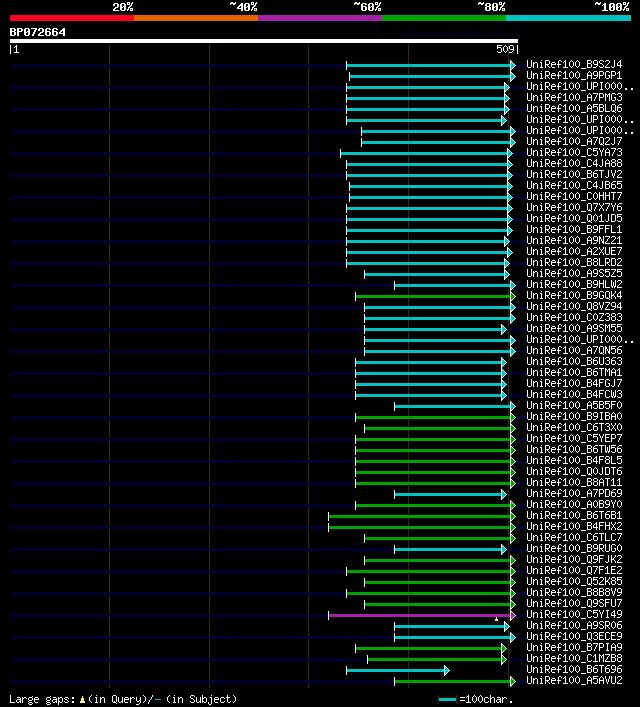Screen dimensions: 640x707
Task: Open hit UniRef100_B9S2J4
Action: pyautogui.click(x=574, y=64)
